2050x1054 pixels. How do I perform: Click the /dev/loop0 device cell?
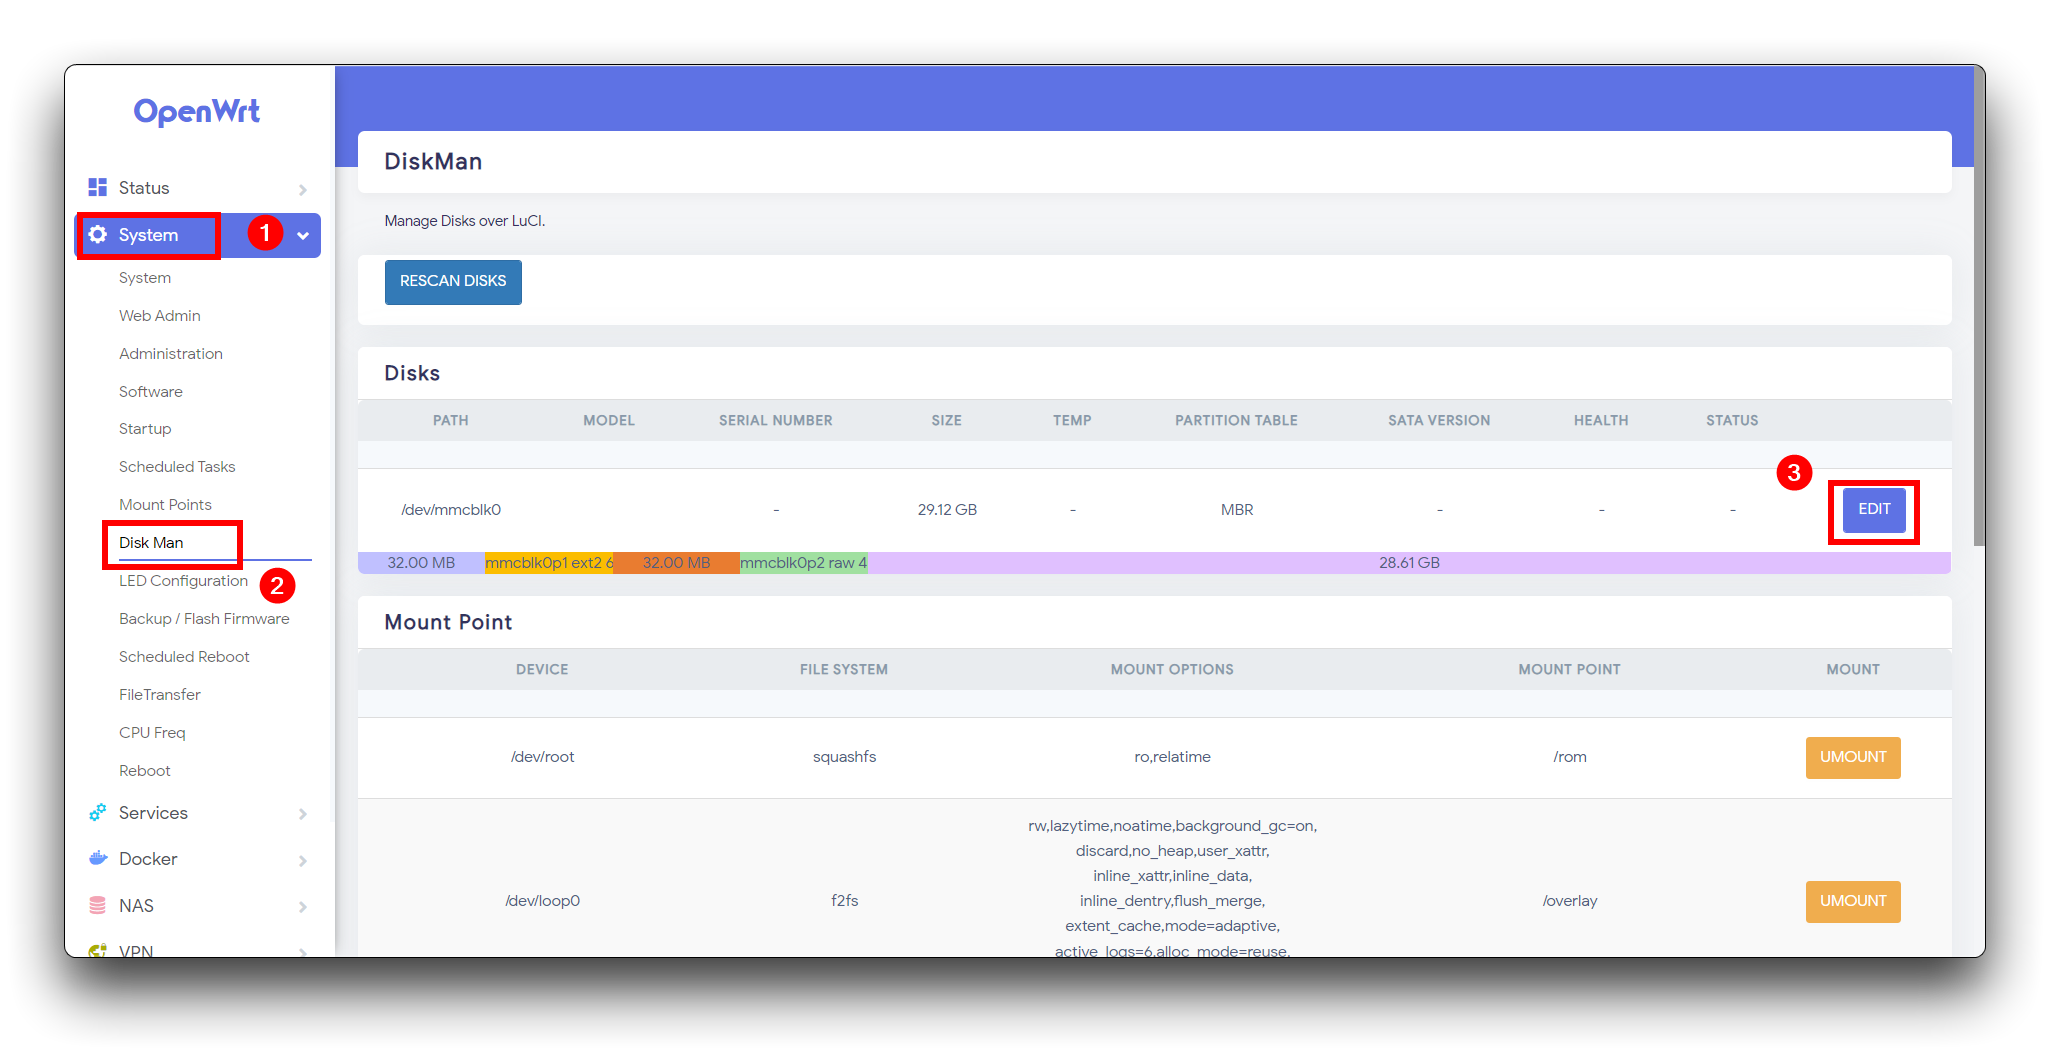pyautogui.click(x=542, y=901)
